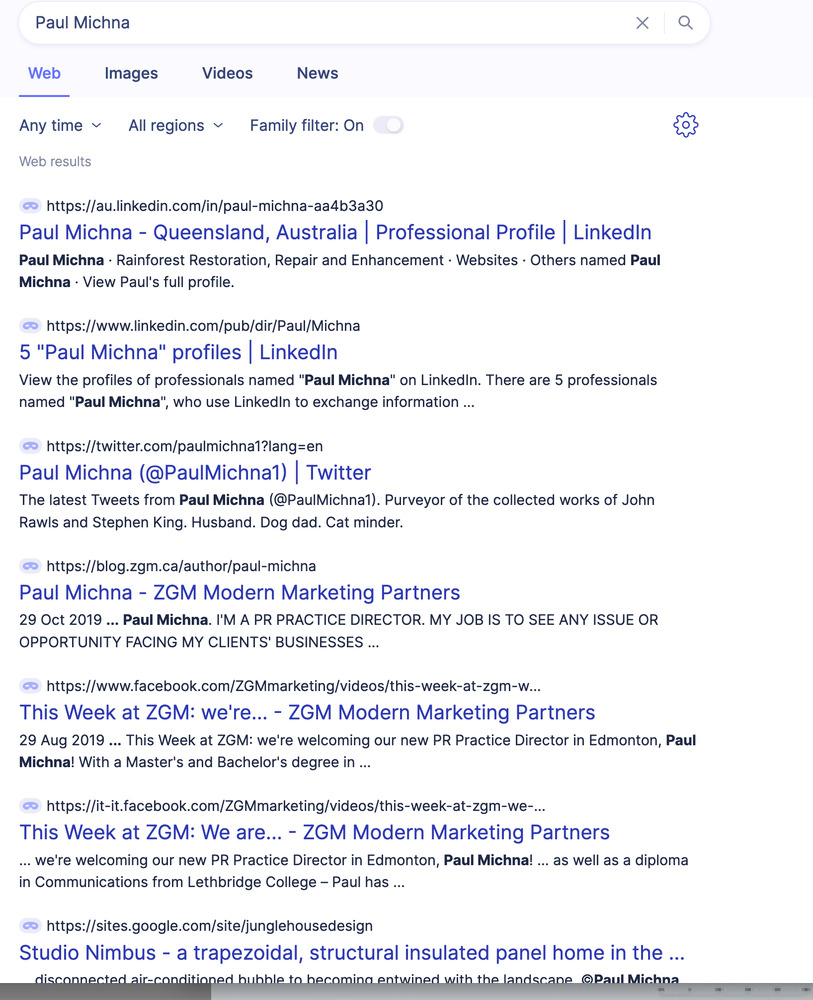Viewport: 813px width, 1000px height.
Task: Click mask icon beside linkedin.com/pub/dir result
Action: point(30,326)
